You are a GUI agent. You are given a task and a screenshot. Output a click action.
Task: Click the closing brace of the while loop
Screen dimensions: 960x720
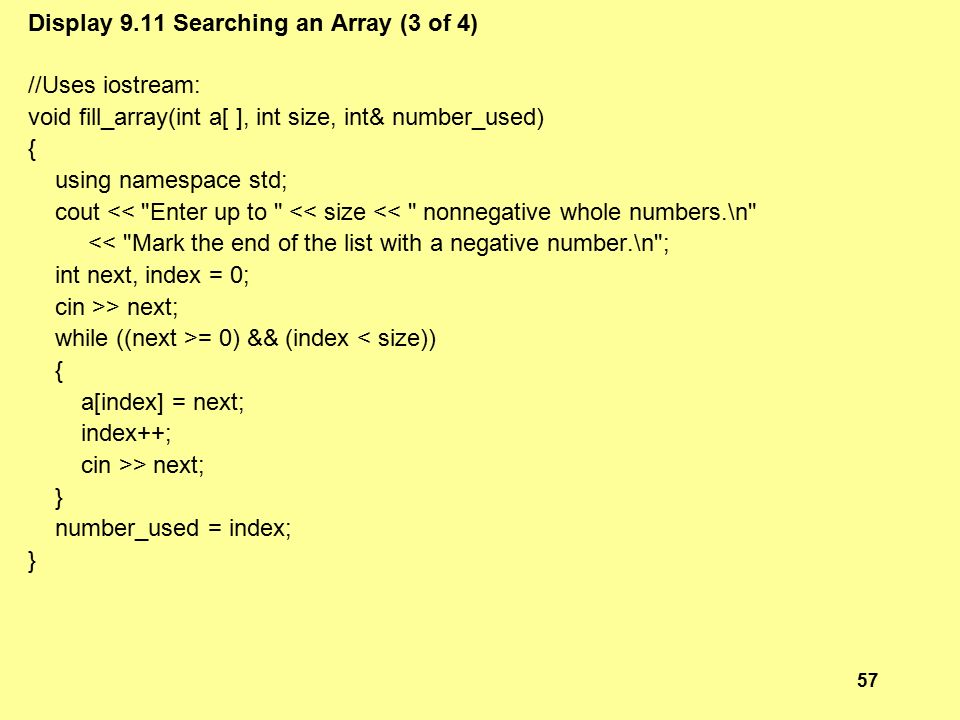pos(59,497)
